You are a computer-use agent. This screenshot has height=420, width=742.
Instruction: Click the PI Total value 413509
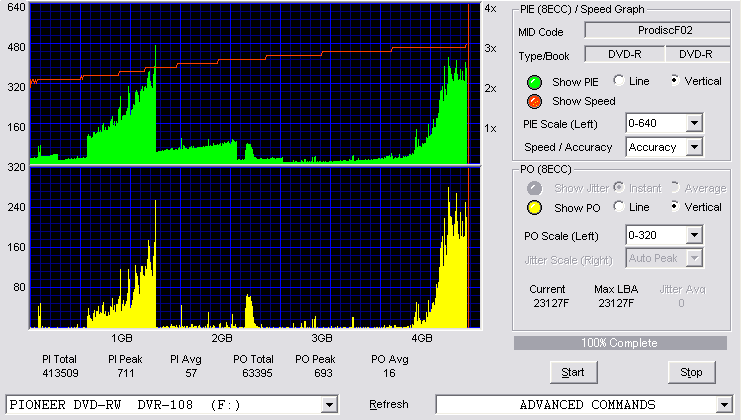[60, 374]
